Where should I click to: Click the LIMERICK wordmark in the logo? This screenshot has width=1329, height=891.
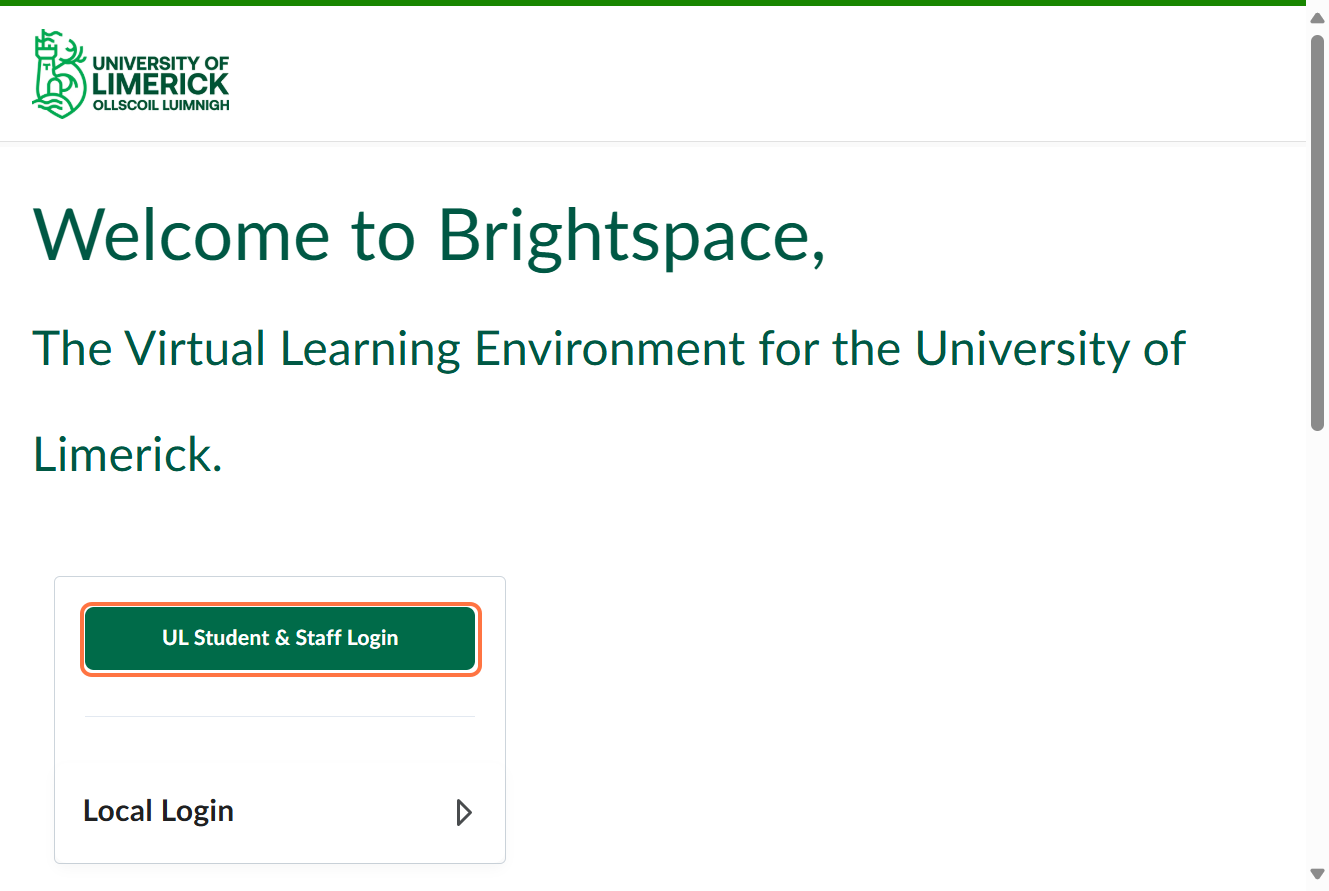coord(160,84)
